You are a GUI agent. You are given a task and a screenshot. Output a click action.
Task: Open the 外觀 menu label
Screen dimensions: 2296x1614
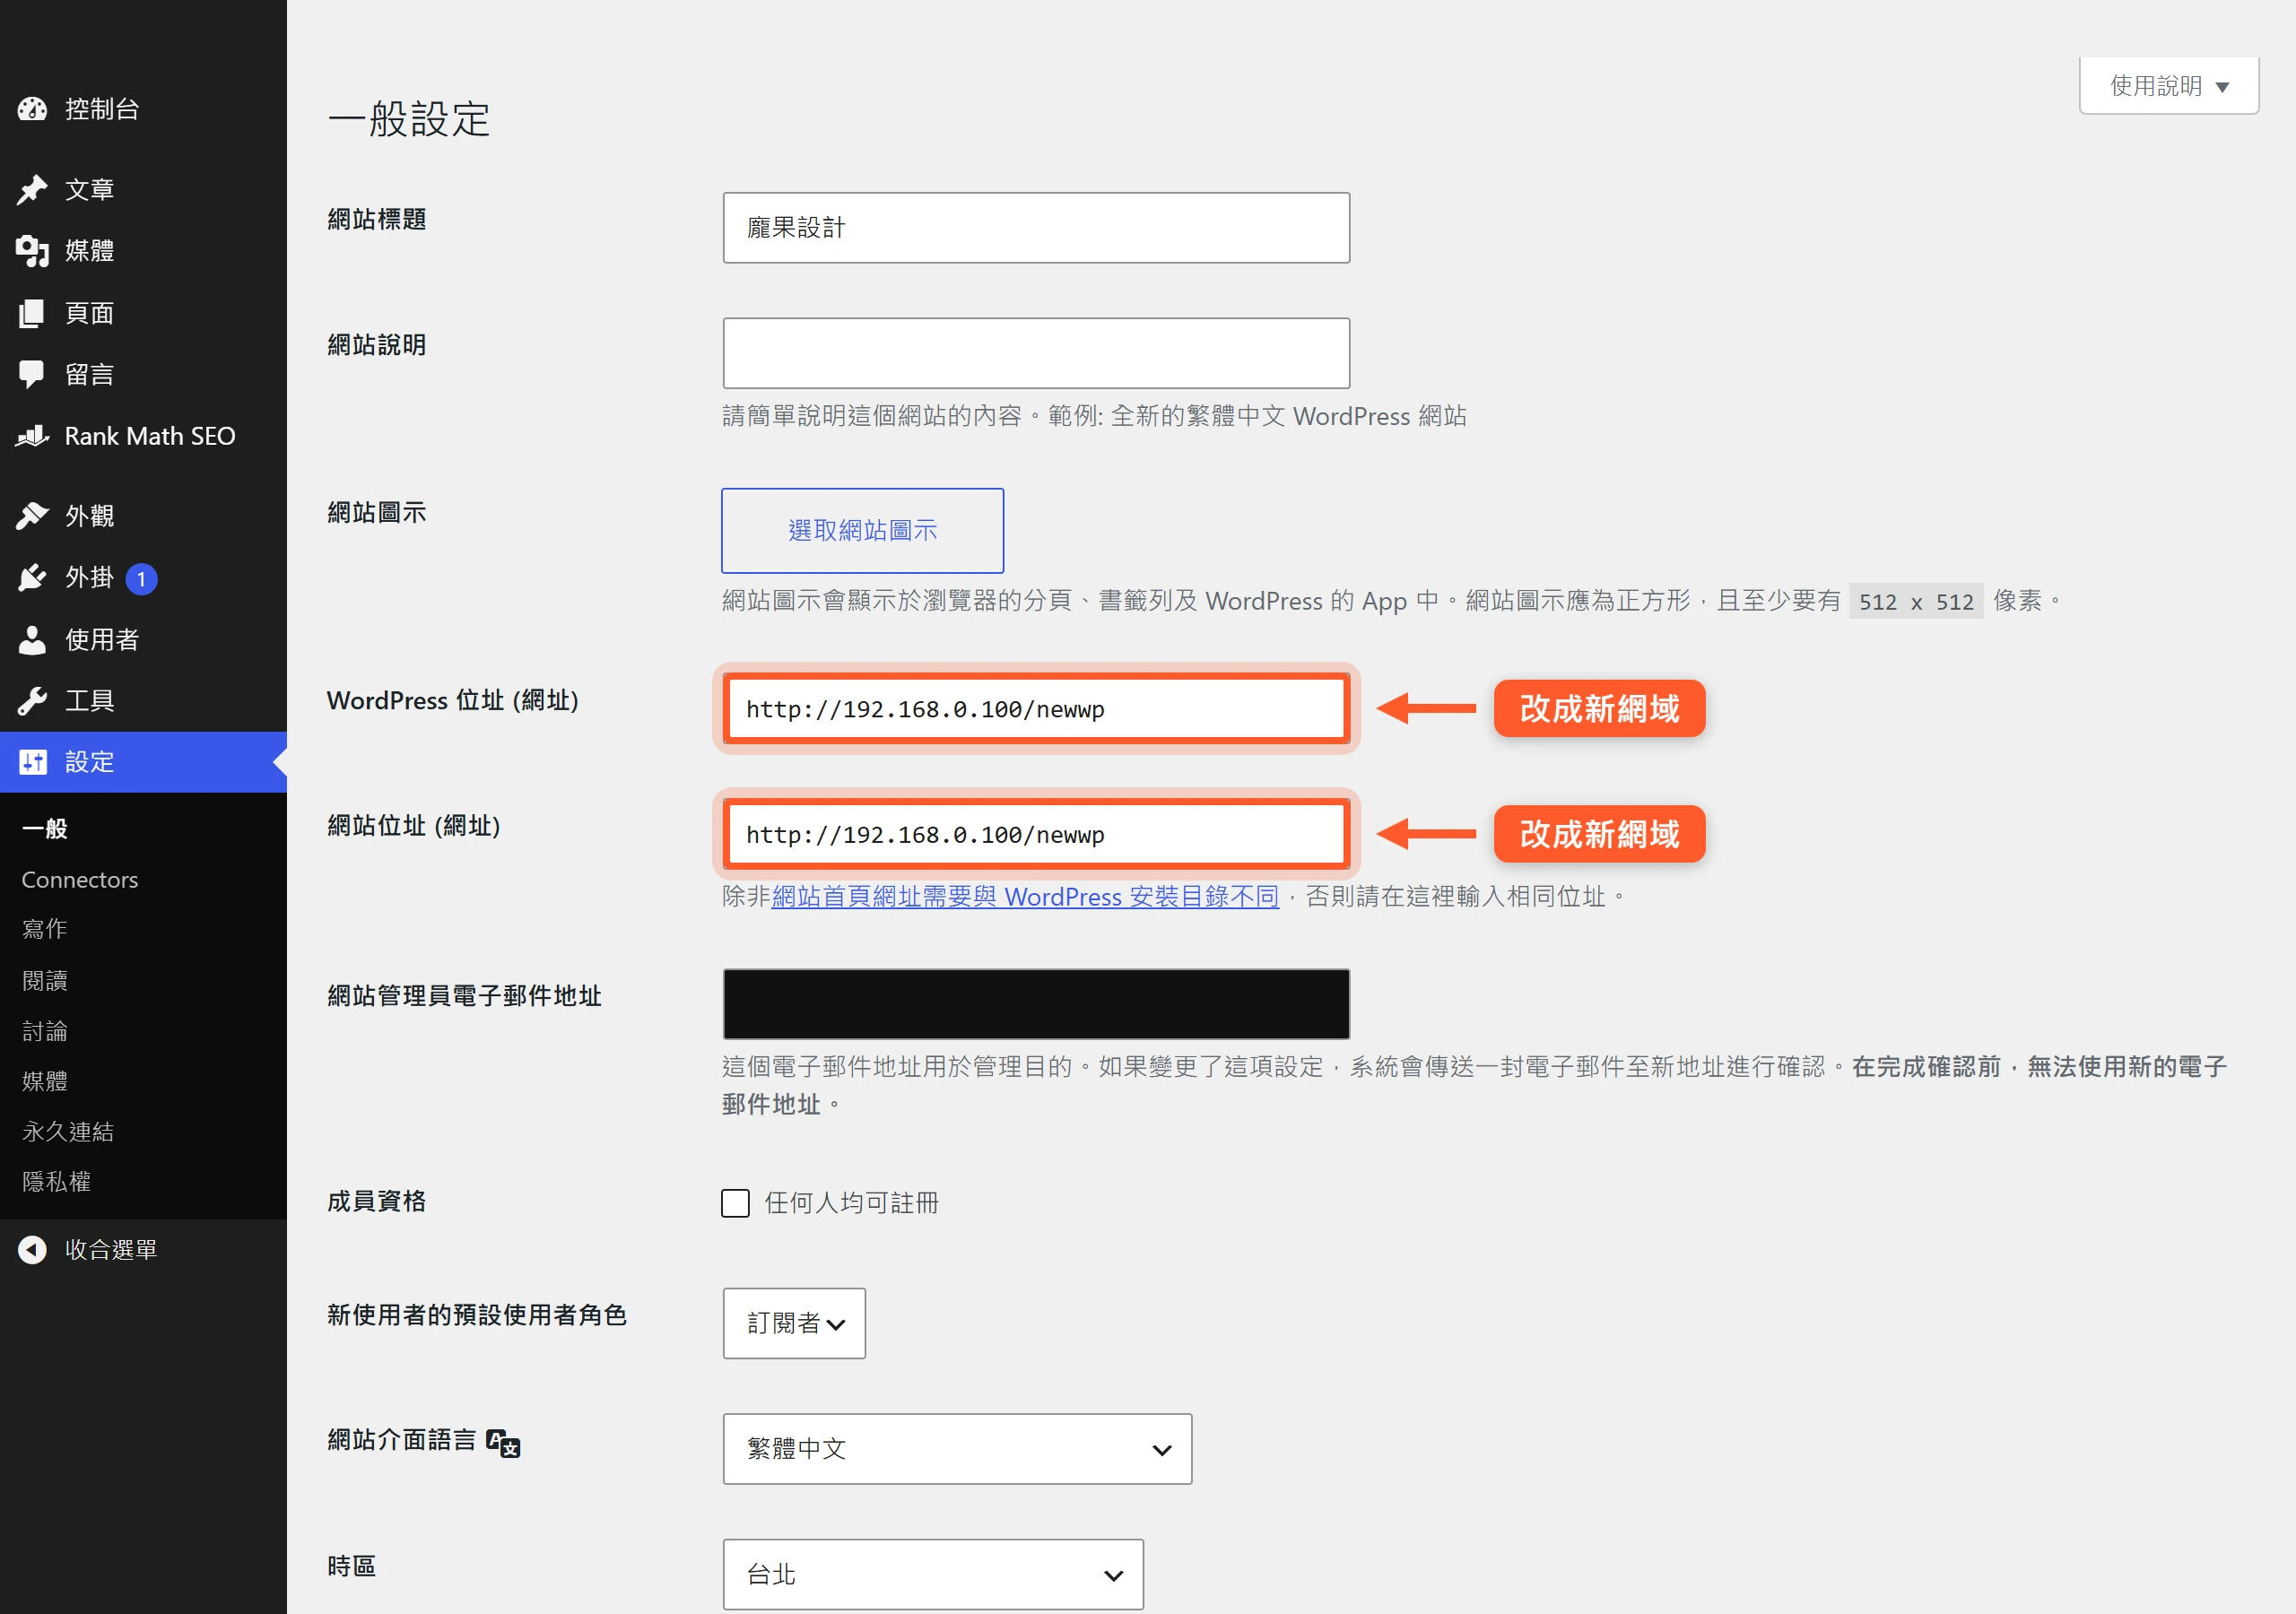(90, 516)
